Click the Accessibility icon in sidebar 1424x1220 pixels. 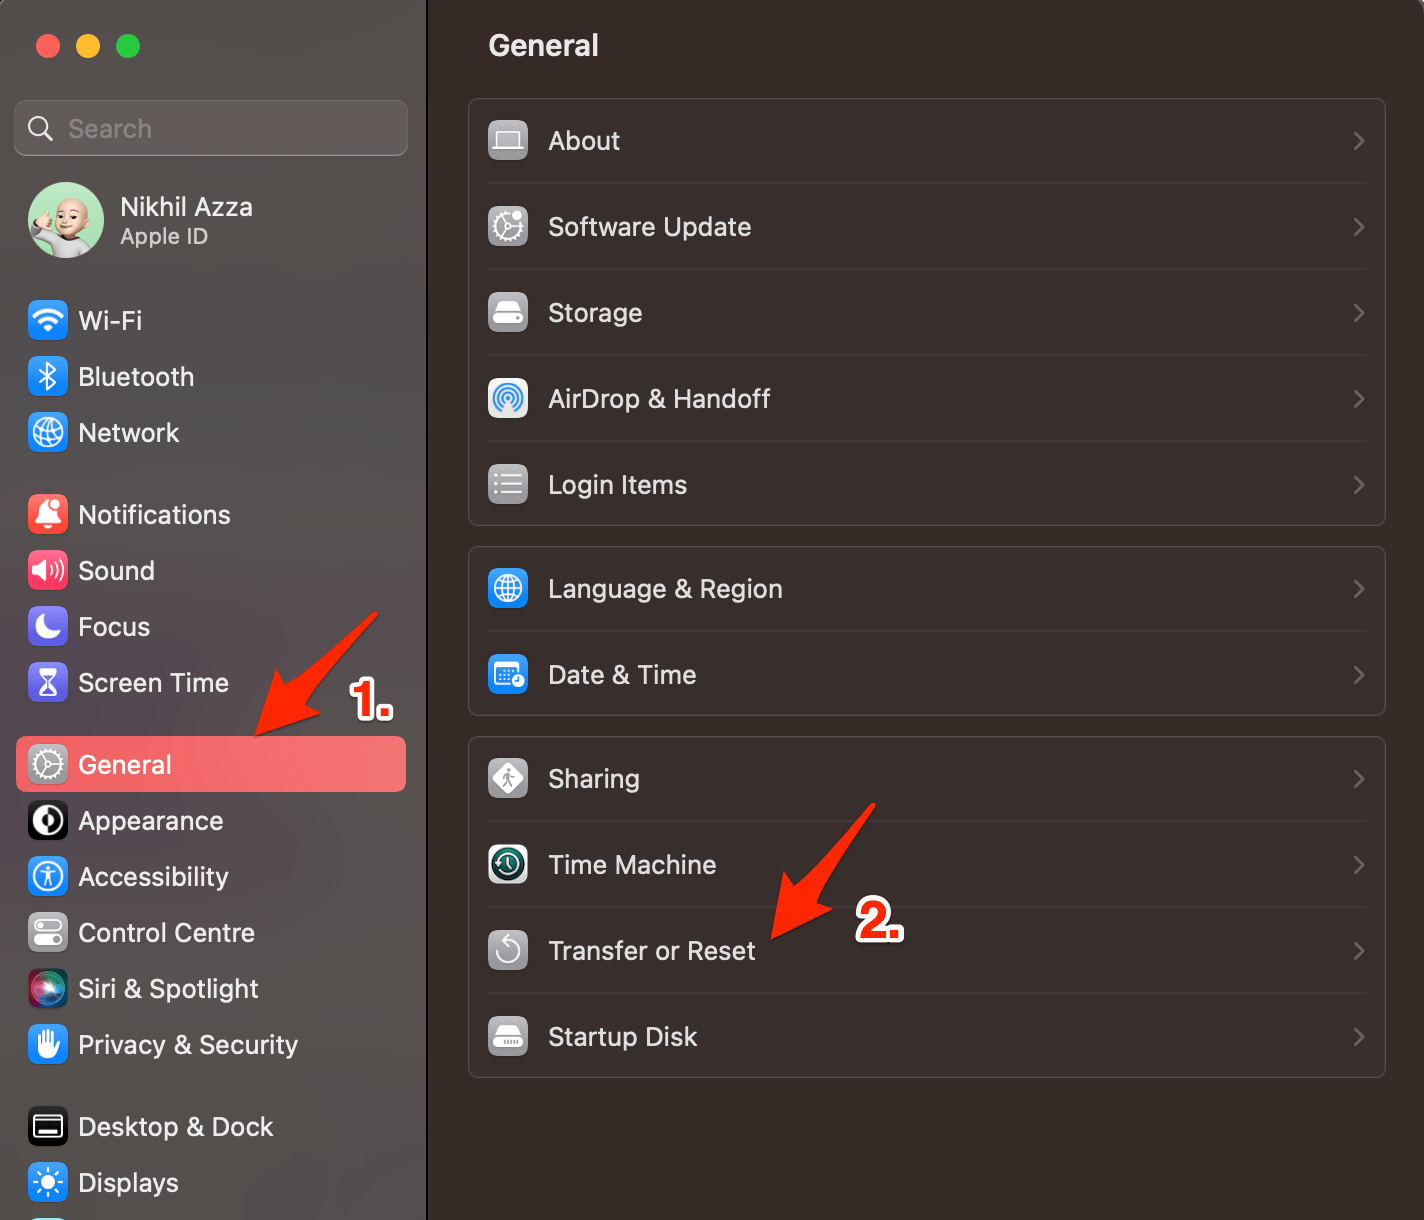point(48,877)
